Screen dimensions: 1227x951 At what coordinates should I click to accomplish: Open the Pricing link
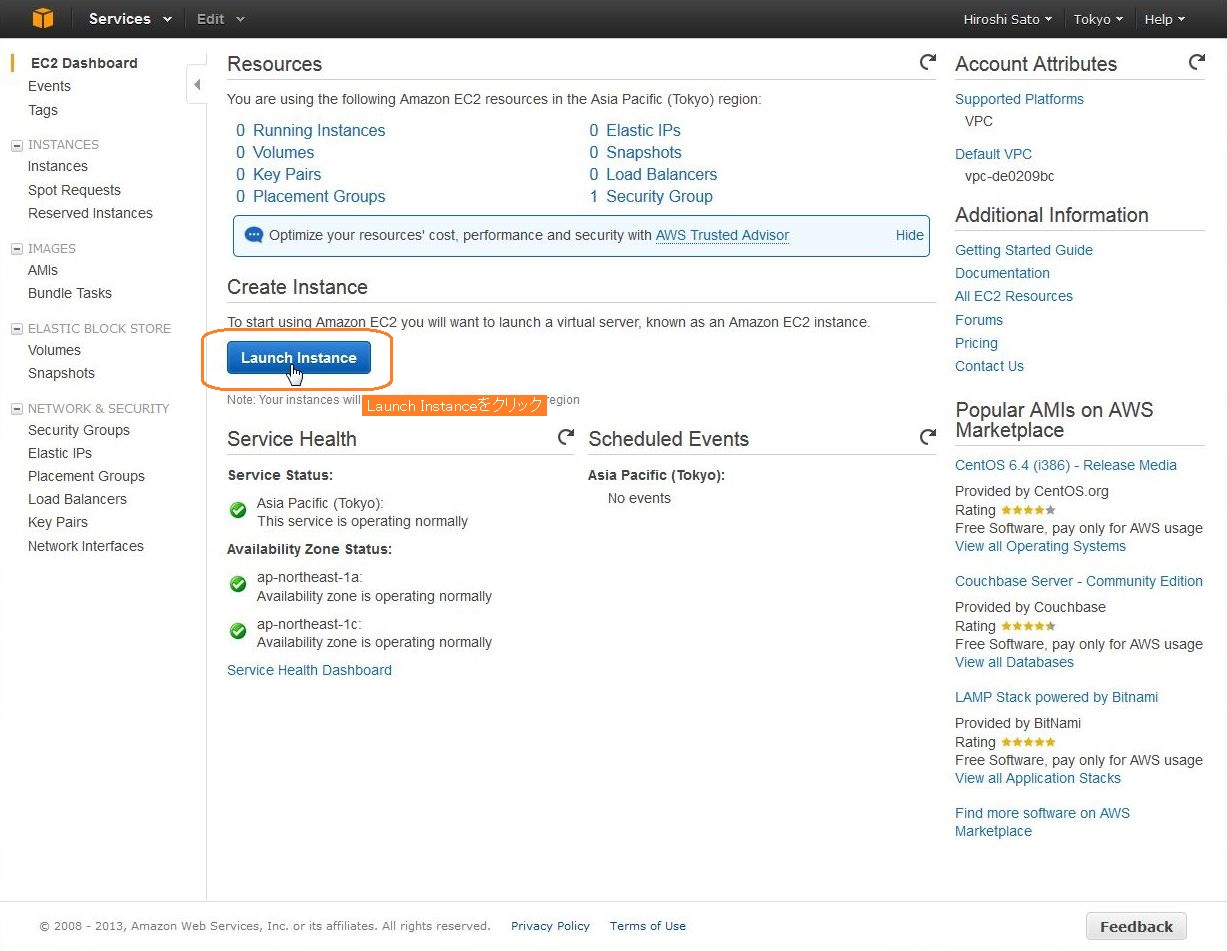pyautogui.click(x=976, y=343)
